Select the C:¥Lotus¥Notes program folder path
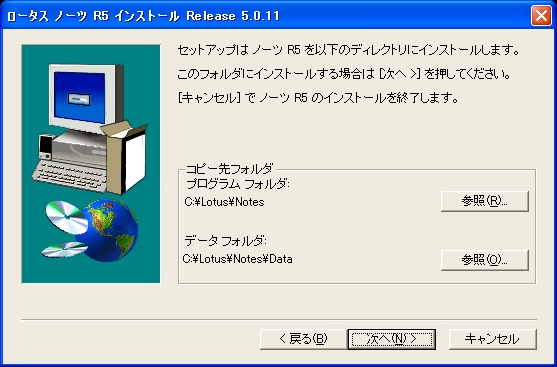 coord(225,202)
